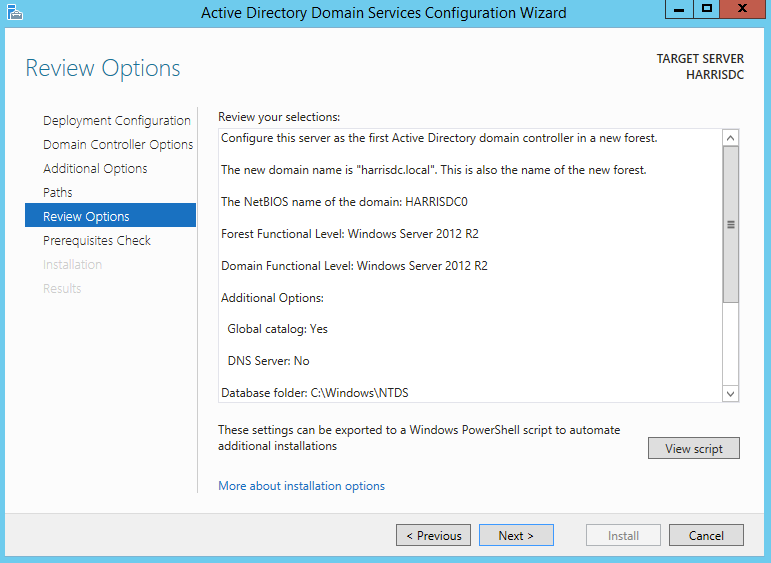Click the scroll down arrow of selections list

730,394
